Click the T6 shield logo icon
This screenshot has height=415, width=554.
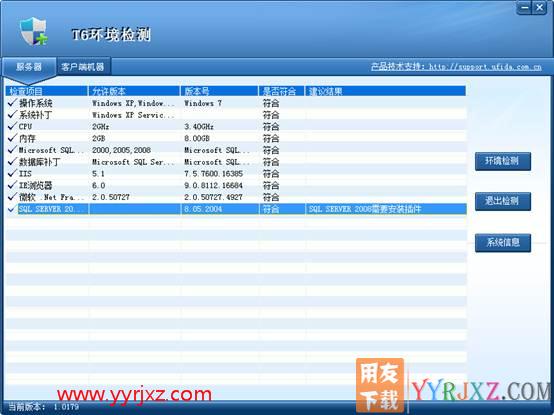click(x=33, y=31)
